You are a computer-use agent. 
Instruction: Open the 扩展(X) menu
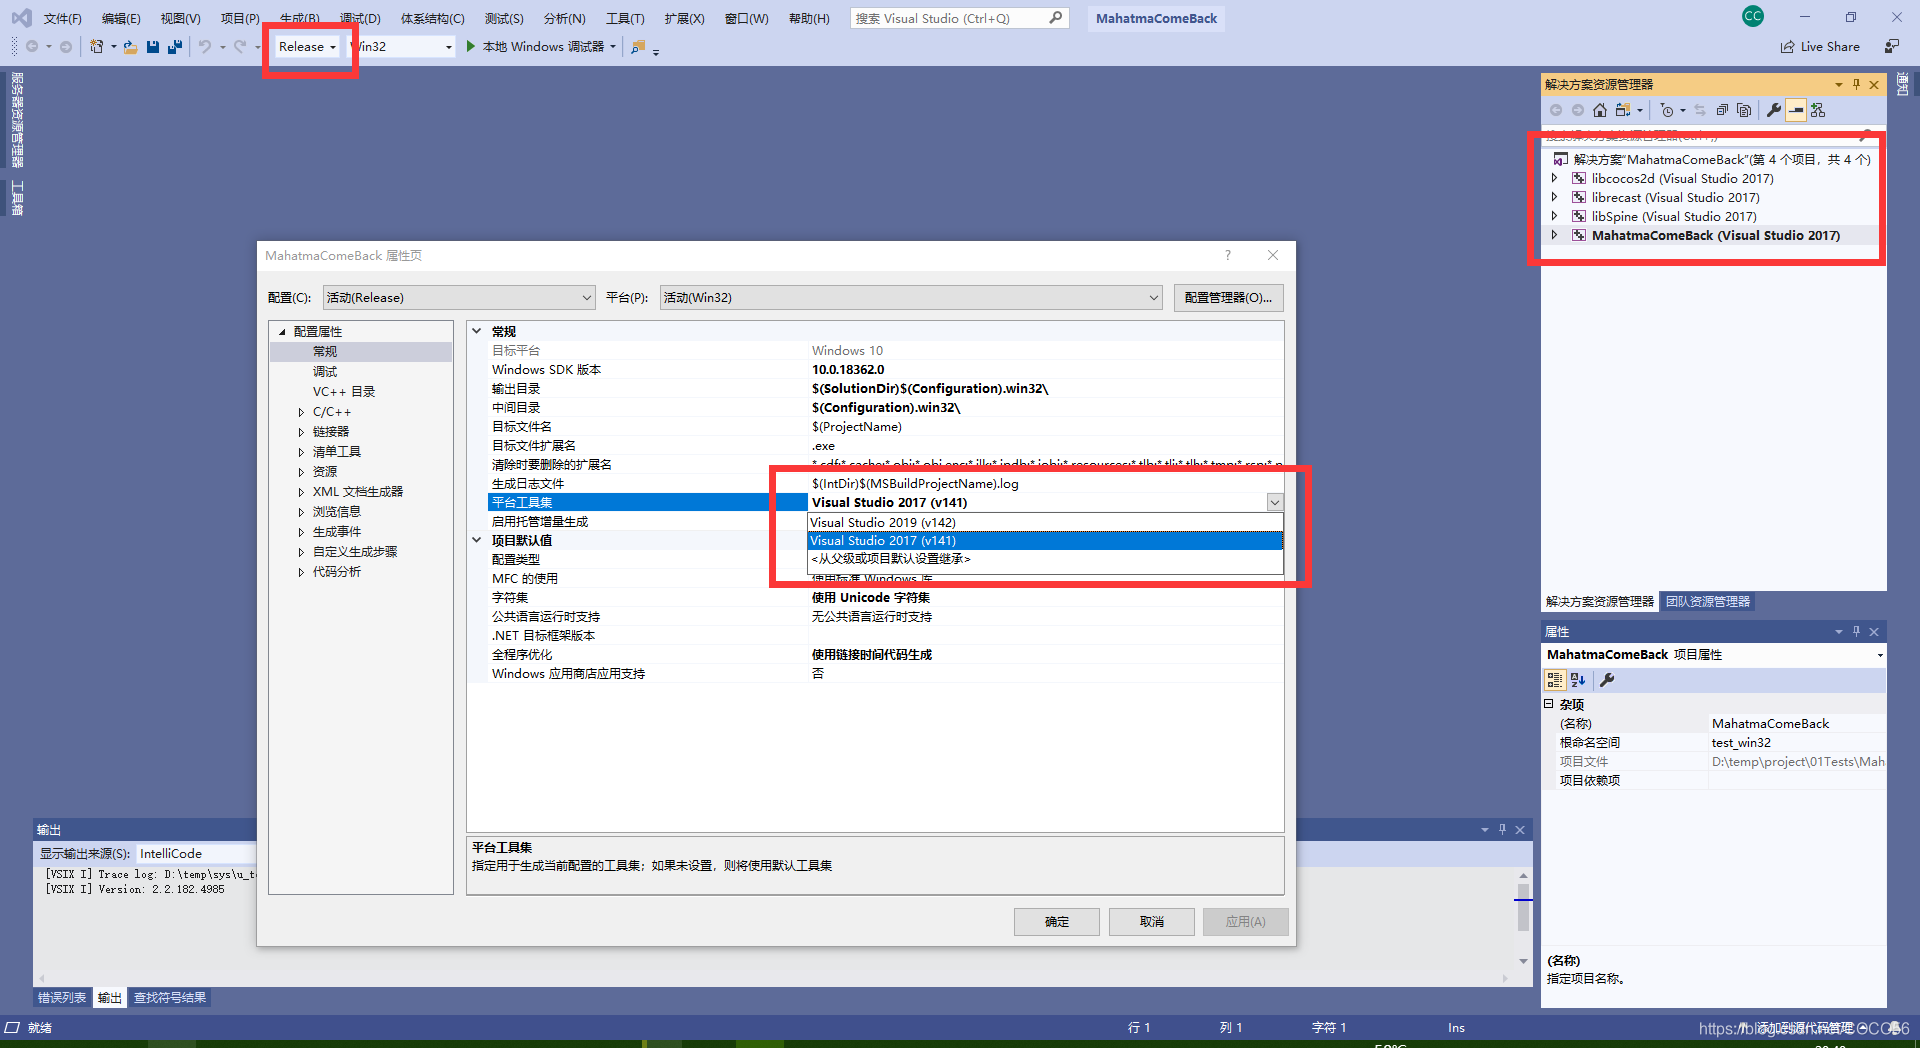[x=684, y=18]
